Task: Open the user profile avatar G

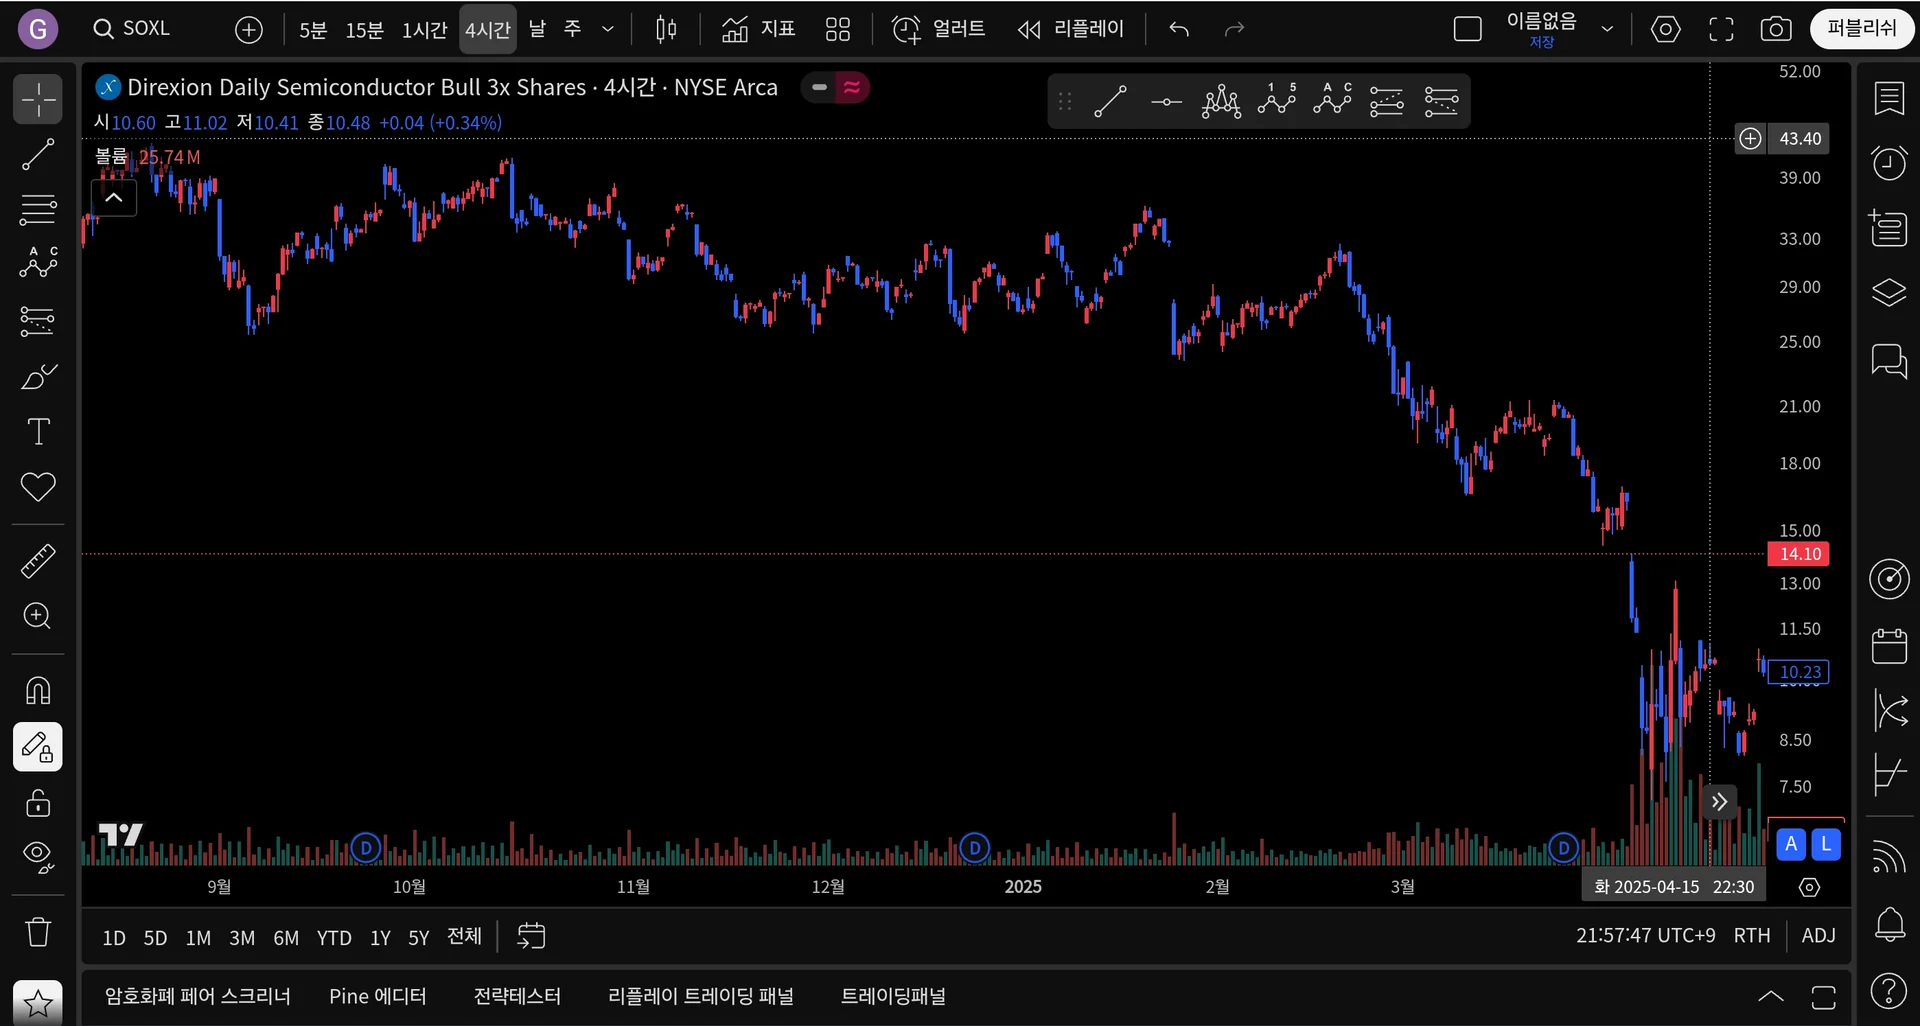Action: tap(38, 29)
